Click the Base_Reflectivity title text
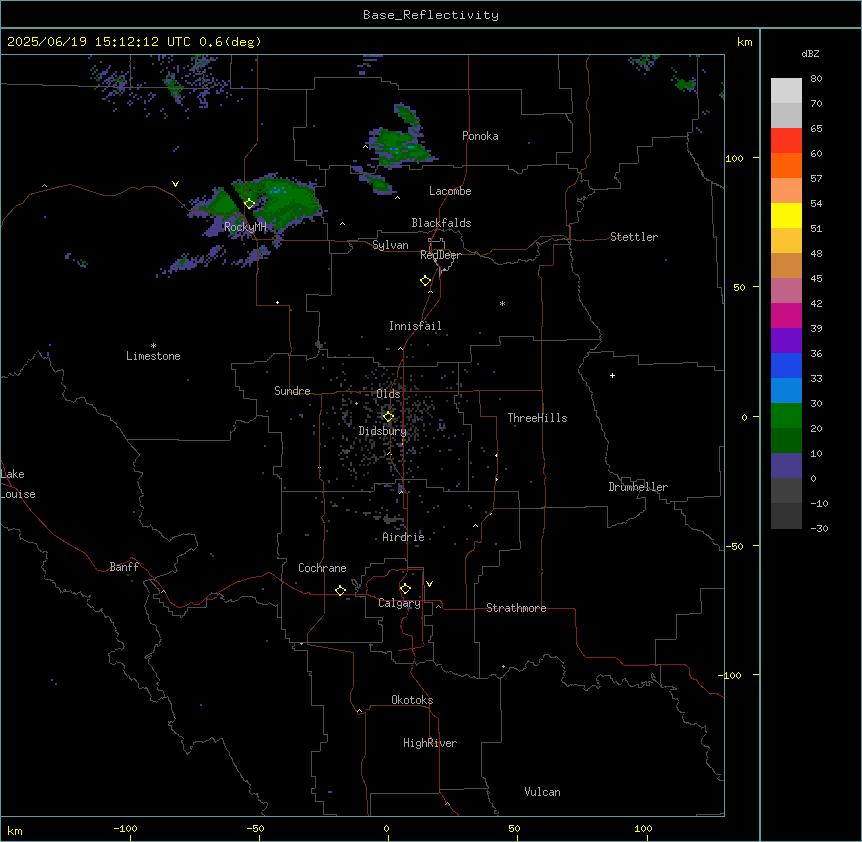The image size is (862, 842). [x=431, y=15]
